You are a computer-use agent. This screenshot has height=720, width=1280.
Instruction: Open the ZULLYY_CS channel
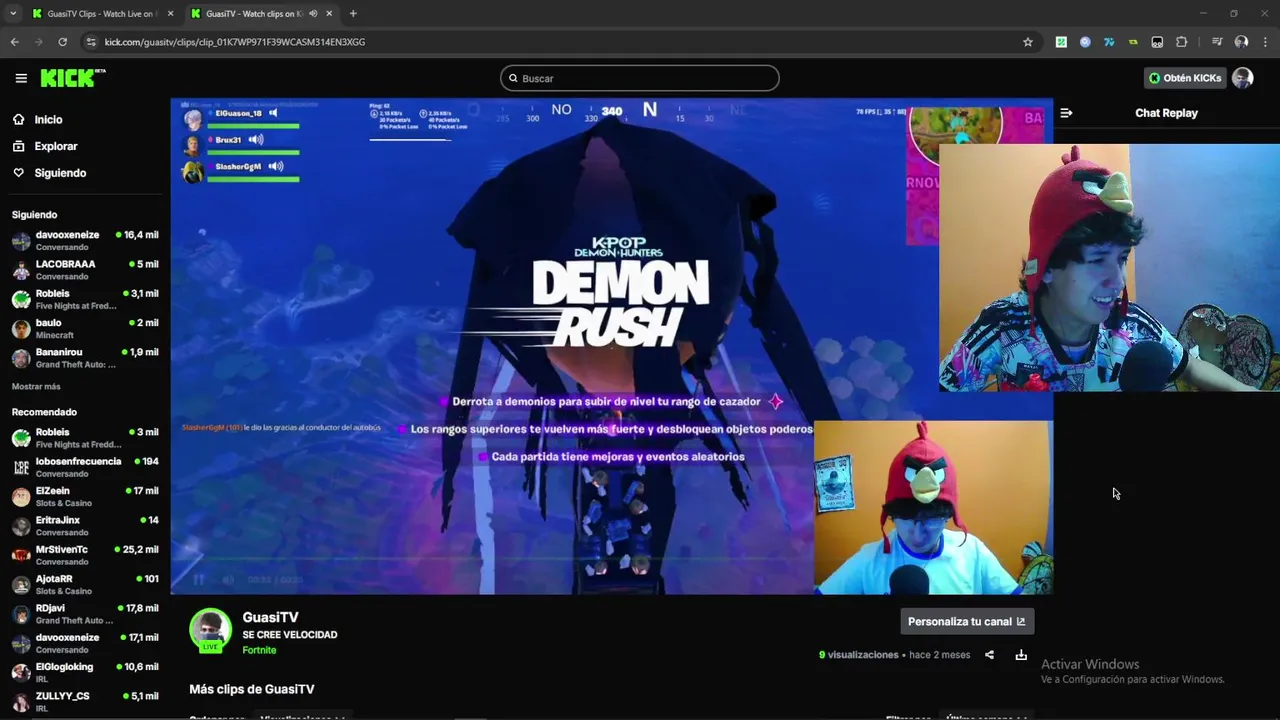point(85,702)
